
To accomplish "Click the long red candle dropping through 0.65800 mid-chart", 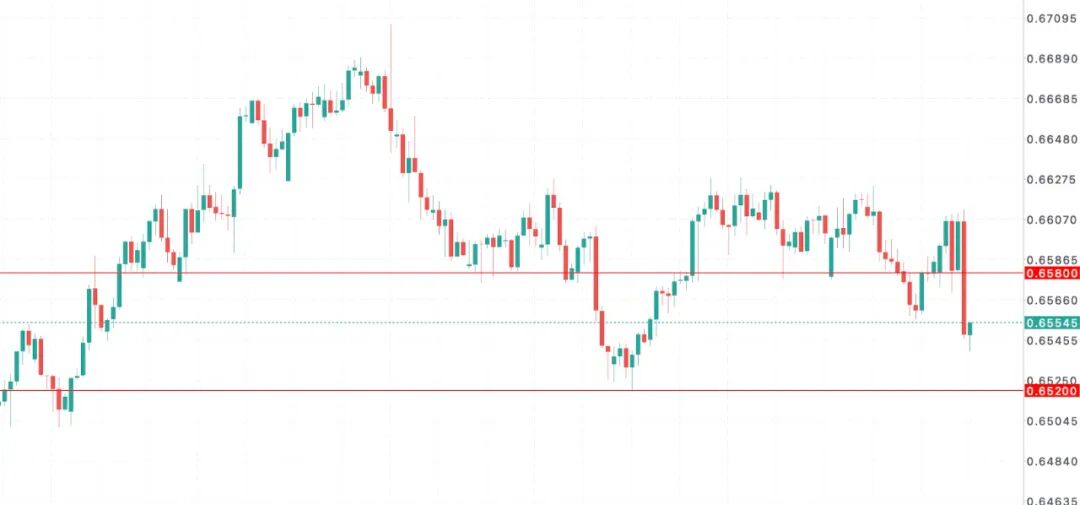I will click(x=595, y=273).
